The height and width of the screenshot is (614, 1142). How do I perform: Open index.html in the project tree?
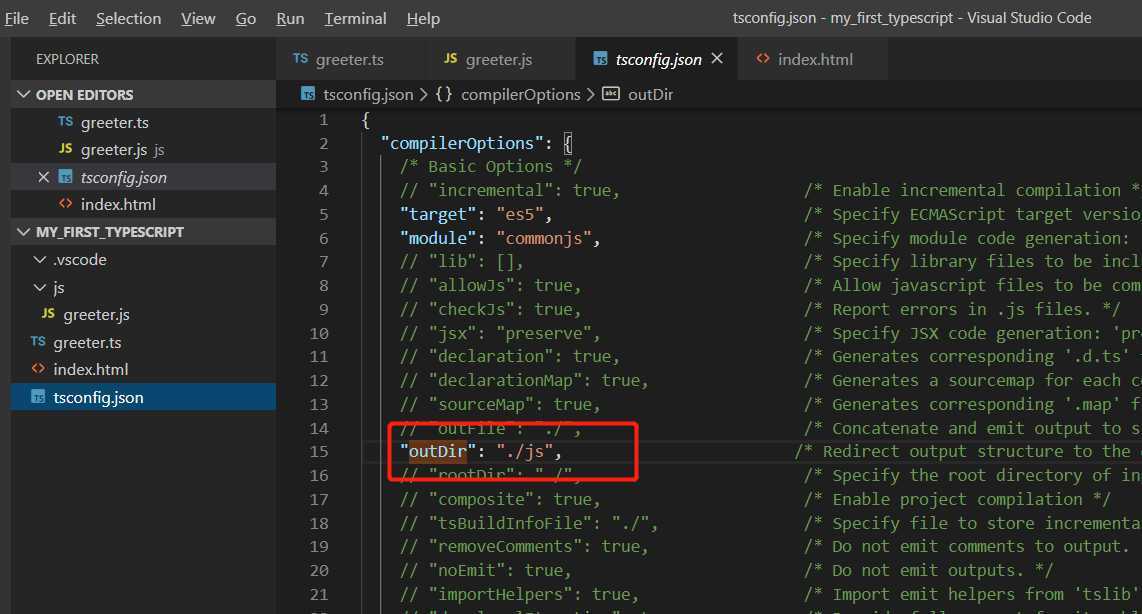(x=143, y=369)
